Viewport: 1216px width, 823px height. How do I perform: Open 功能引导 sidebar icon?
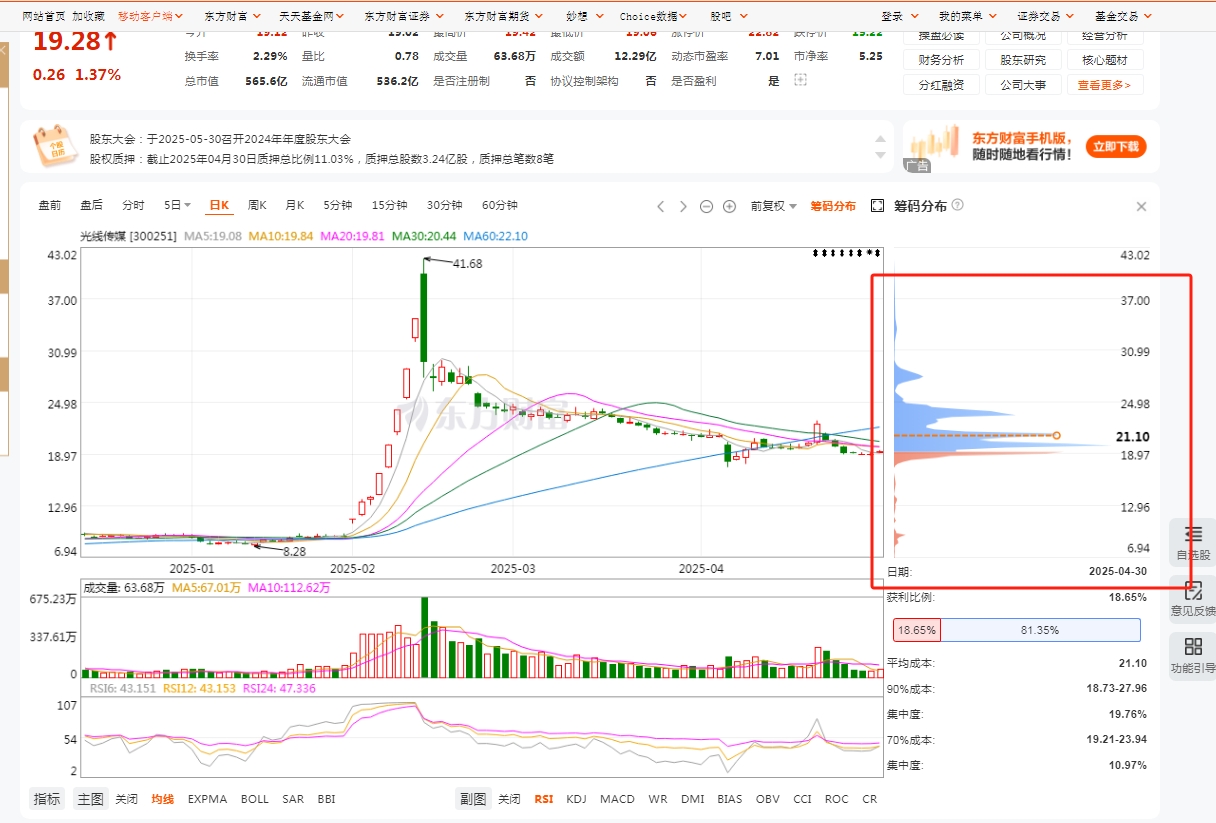tap(1192, 657)
